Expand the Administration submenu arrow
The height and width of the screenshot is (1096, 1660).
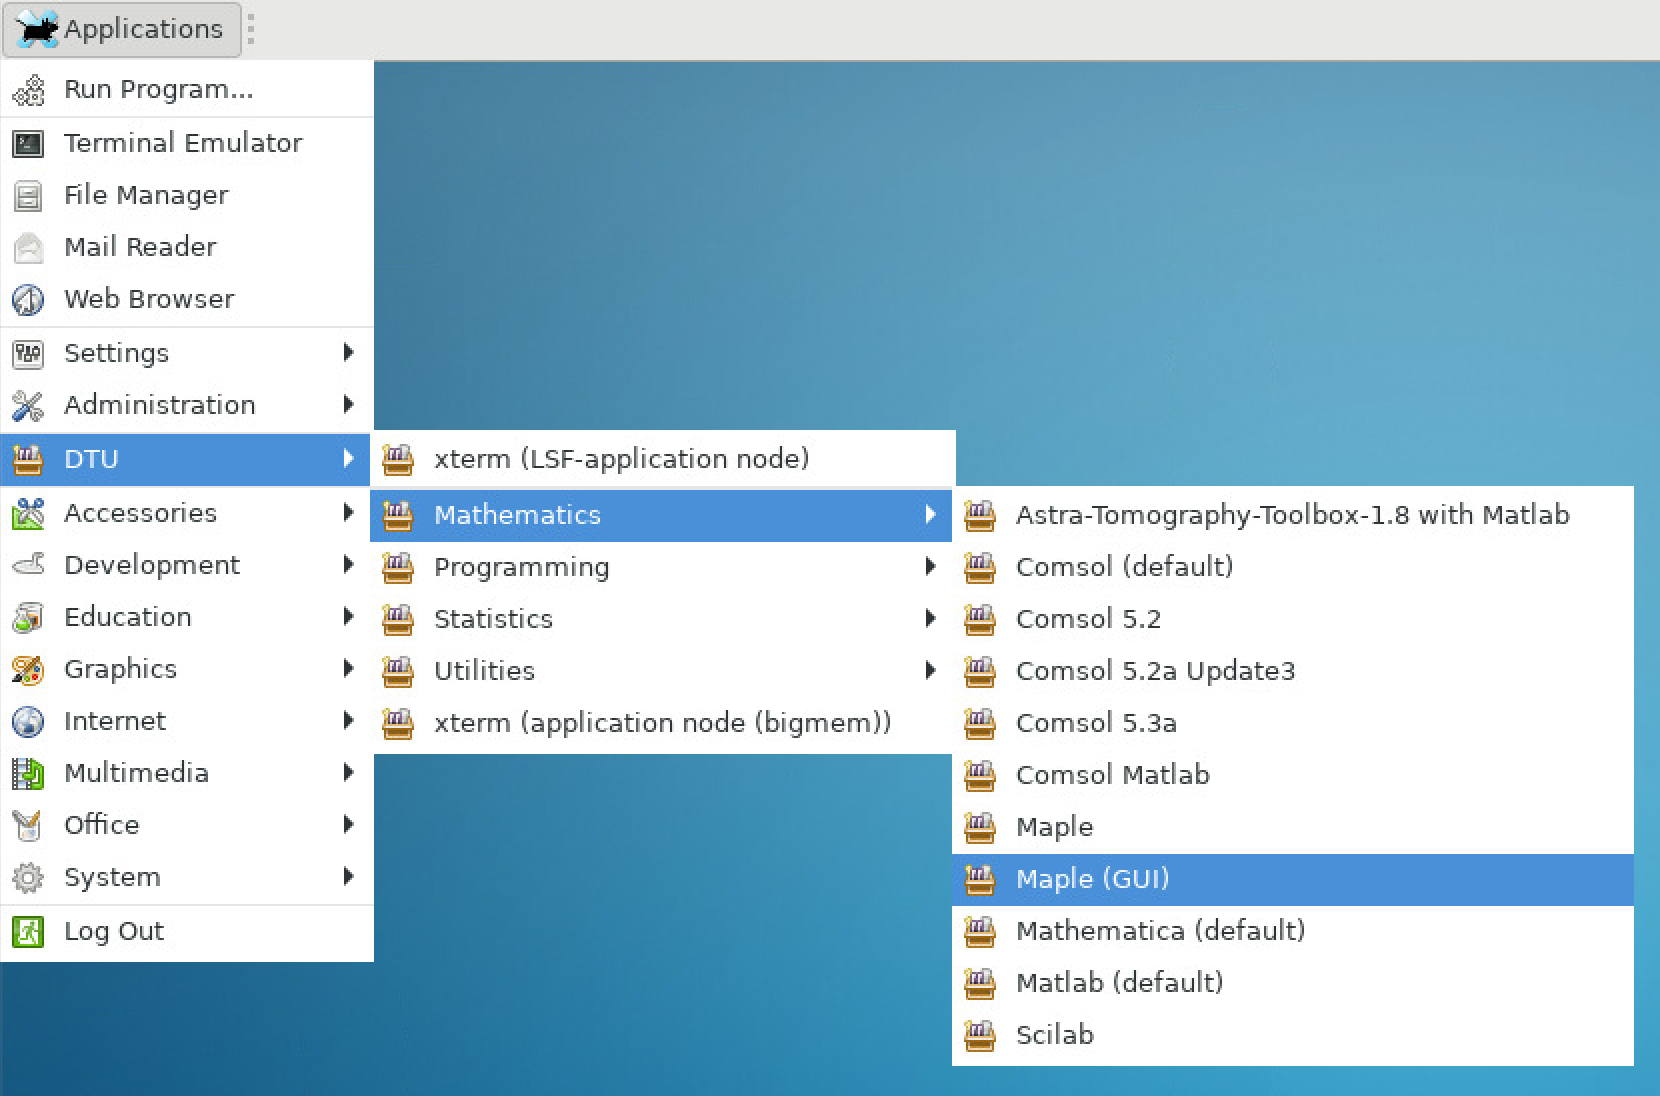pyautogui.click(x=348, y=404)
